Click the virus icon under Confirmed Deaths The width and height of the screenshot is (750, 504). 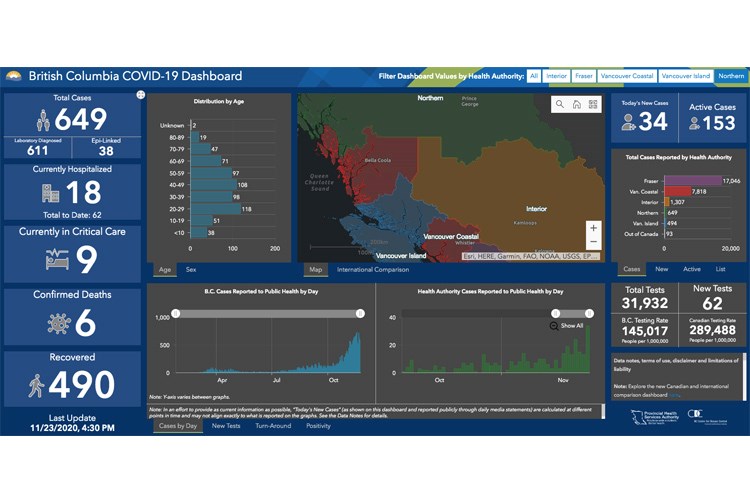click(59, 323)
